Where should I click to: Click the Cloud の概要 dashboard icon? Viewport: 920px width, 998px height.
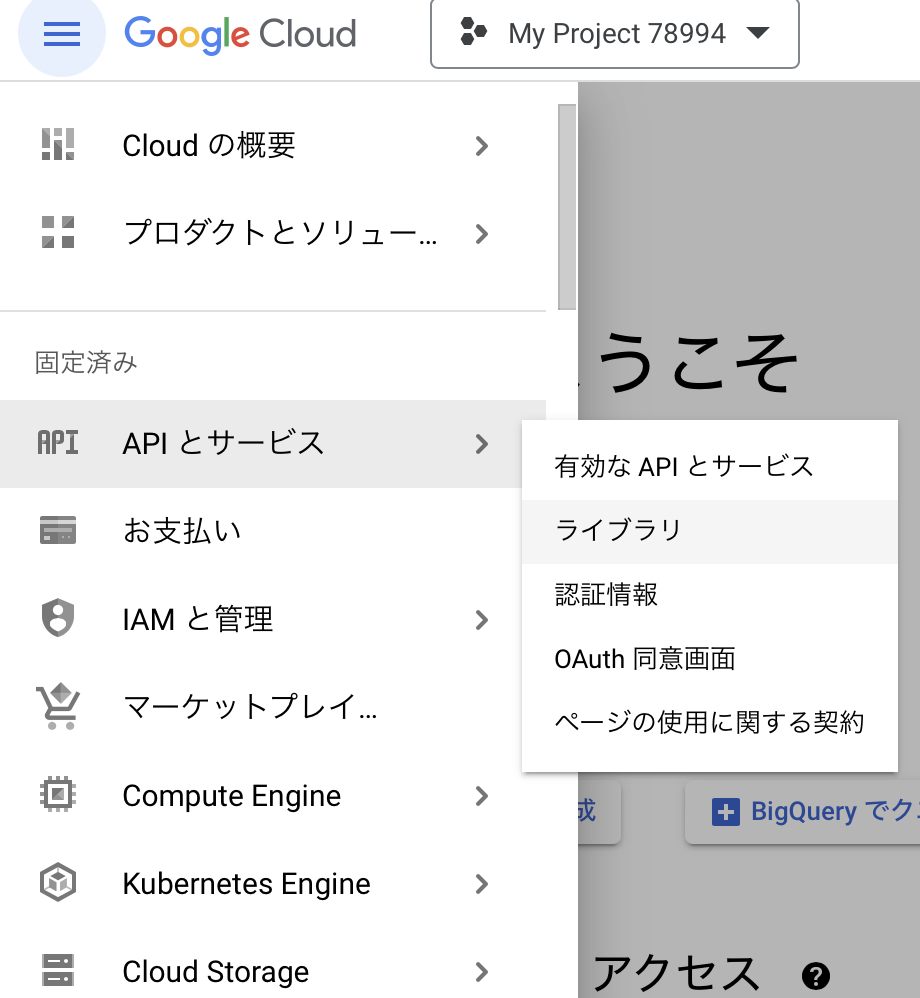coord(58,144)
